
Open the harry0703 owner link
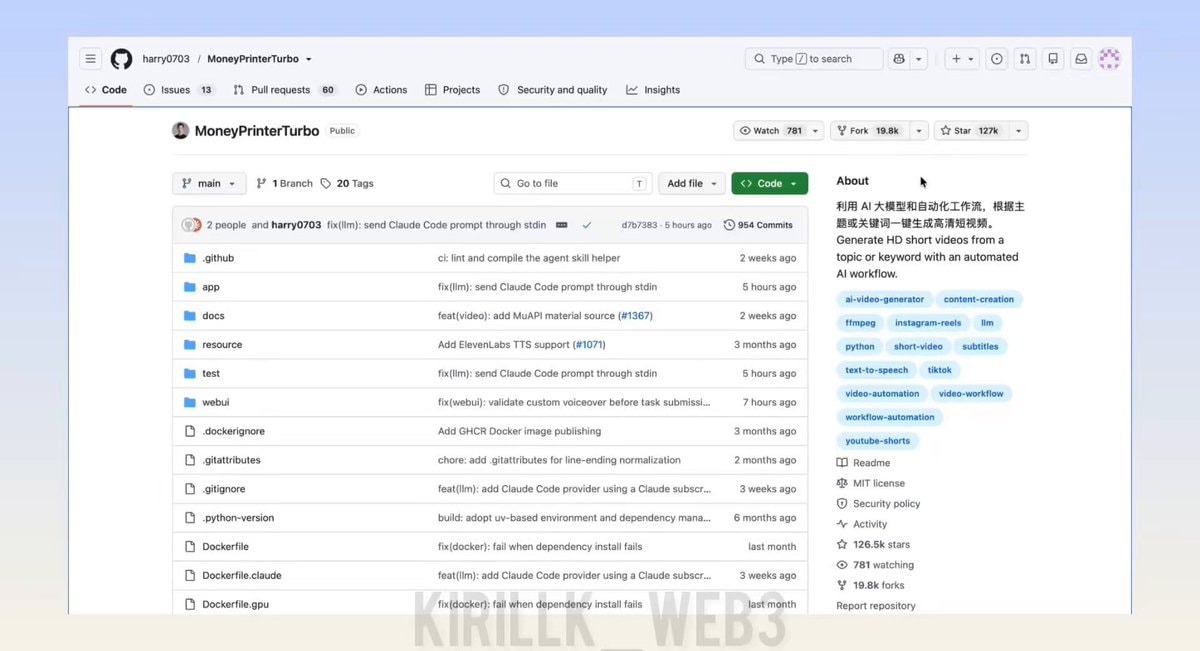(x=166, y=59)
